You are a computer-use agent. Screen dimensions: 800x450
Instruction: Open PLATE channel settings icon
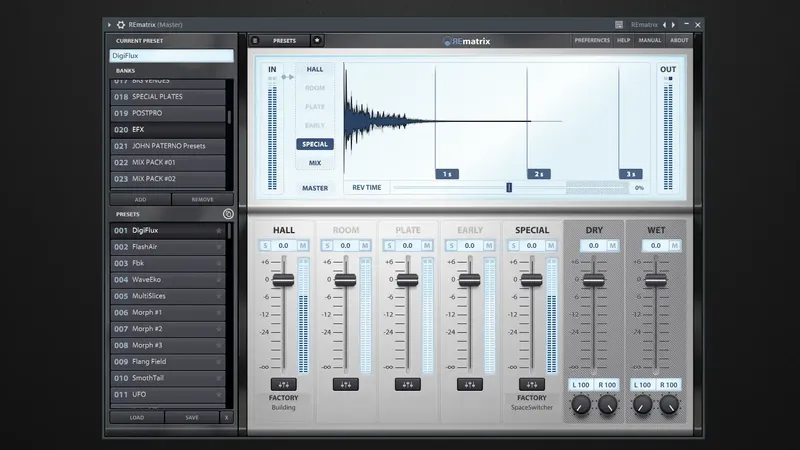point(408,384)
